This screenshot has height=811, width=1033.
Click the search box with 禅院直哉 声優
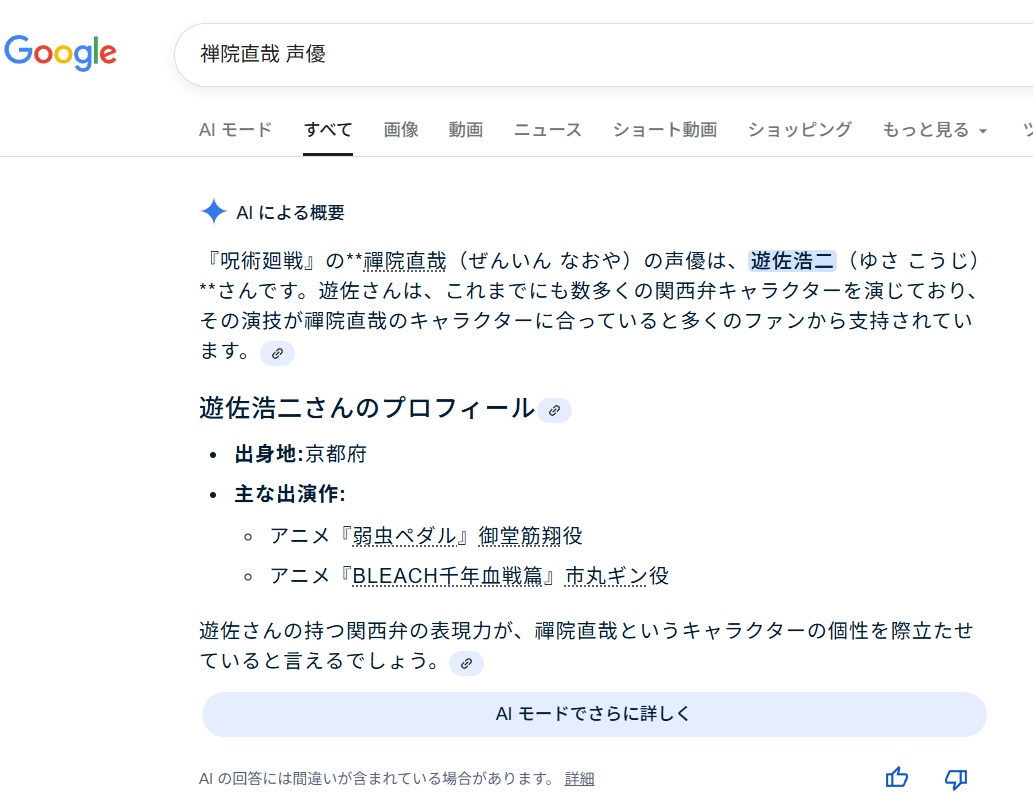click(x=603, y=55)
